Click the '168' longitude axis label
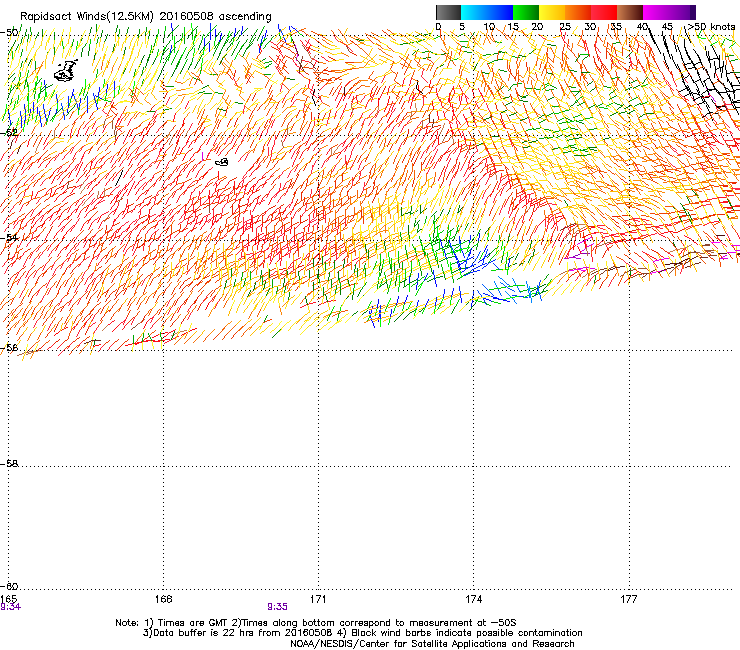 point(163,599)
